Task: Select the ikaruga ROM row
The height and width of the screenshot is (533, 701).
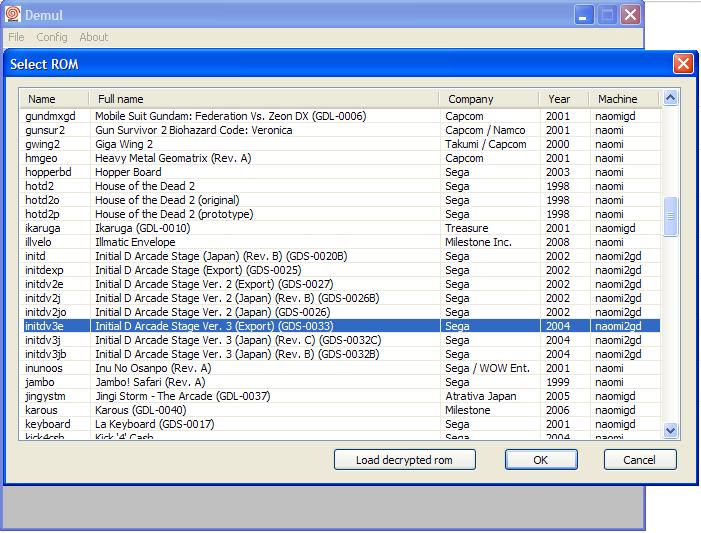Action: [342, 228]
